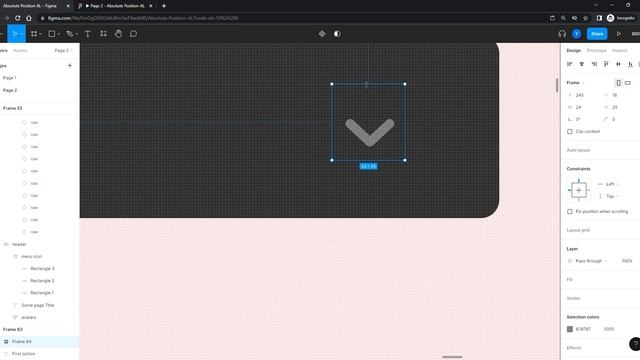640x360 pixels.
Task: Click the Present play icon
Action: click(x=619, y=34)
